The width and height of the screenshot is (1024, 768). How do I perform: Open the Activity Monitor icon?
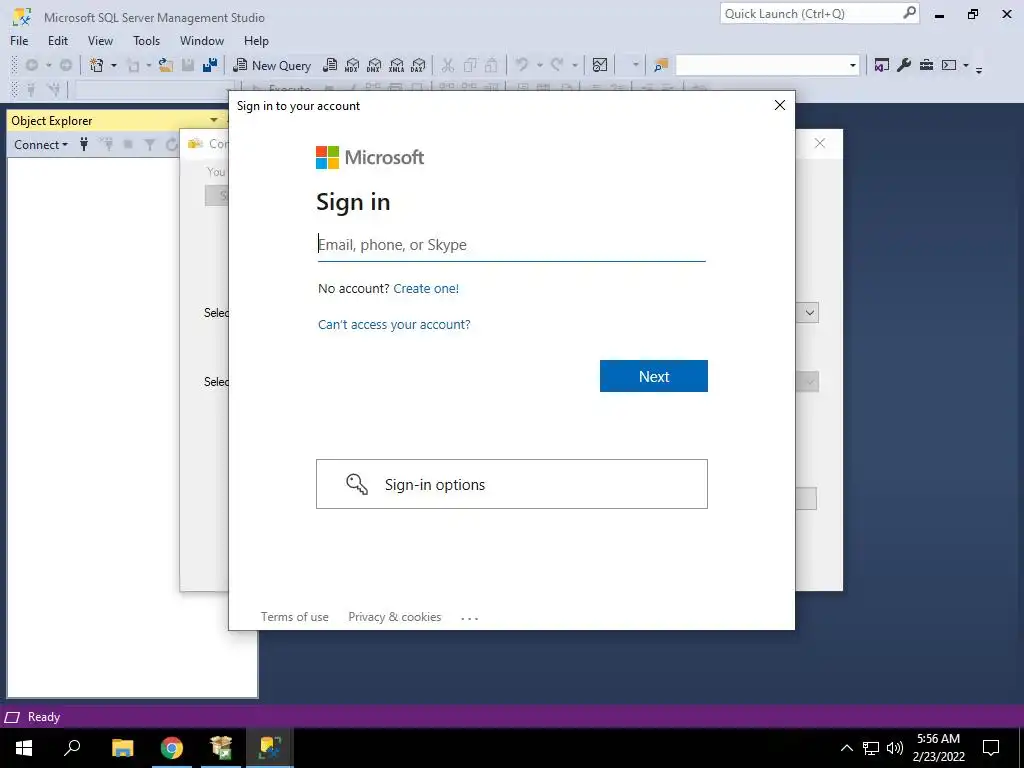(x=600, y=65)
